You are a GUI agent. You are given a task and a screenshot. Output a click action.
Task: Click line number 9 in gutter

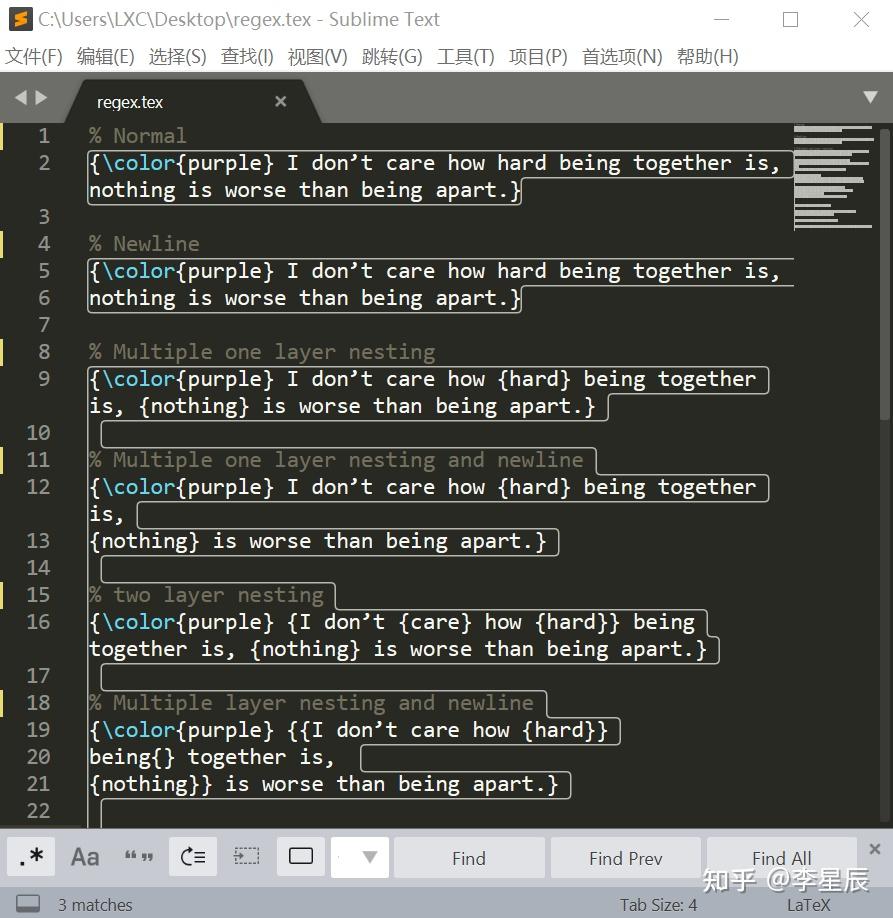pyautogui.click(x=44, y=379)
